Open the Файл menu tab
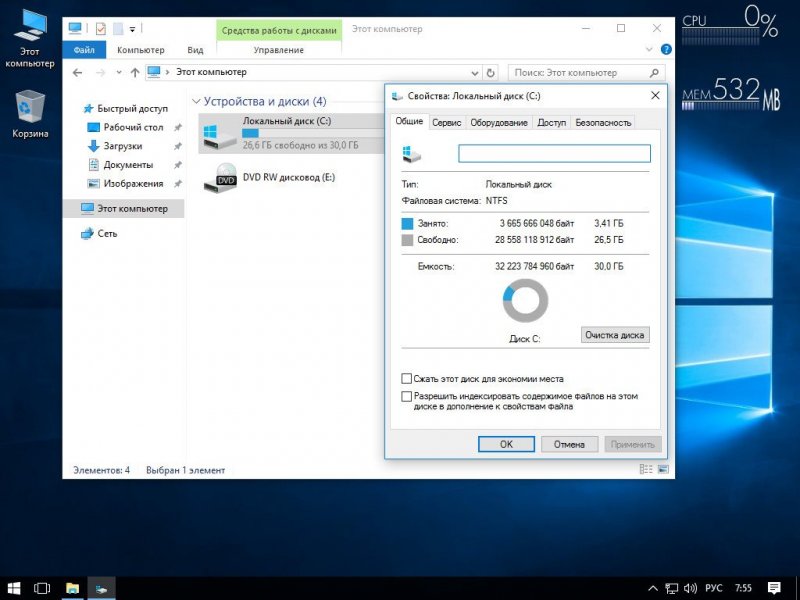 click(84, 49)
